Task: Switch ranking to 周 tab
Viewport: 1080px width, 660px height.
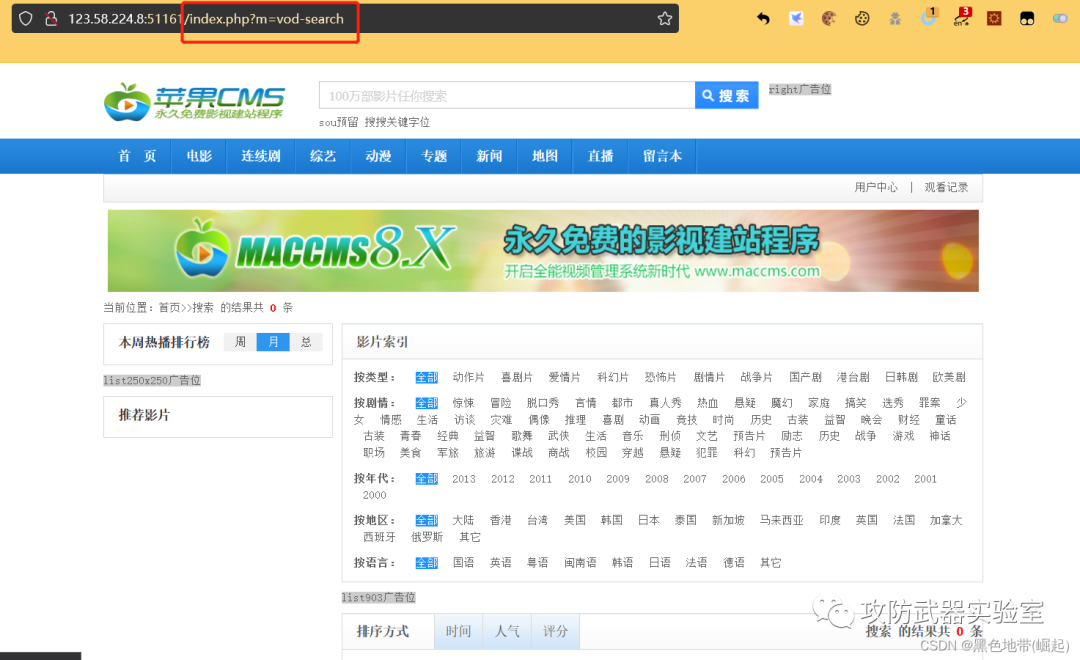Action: (x=240, y=342)
